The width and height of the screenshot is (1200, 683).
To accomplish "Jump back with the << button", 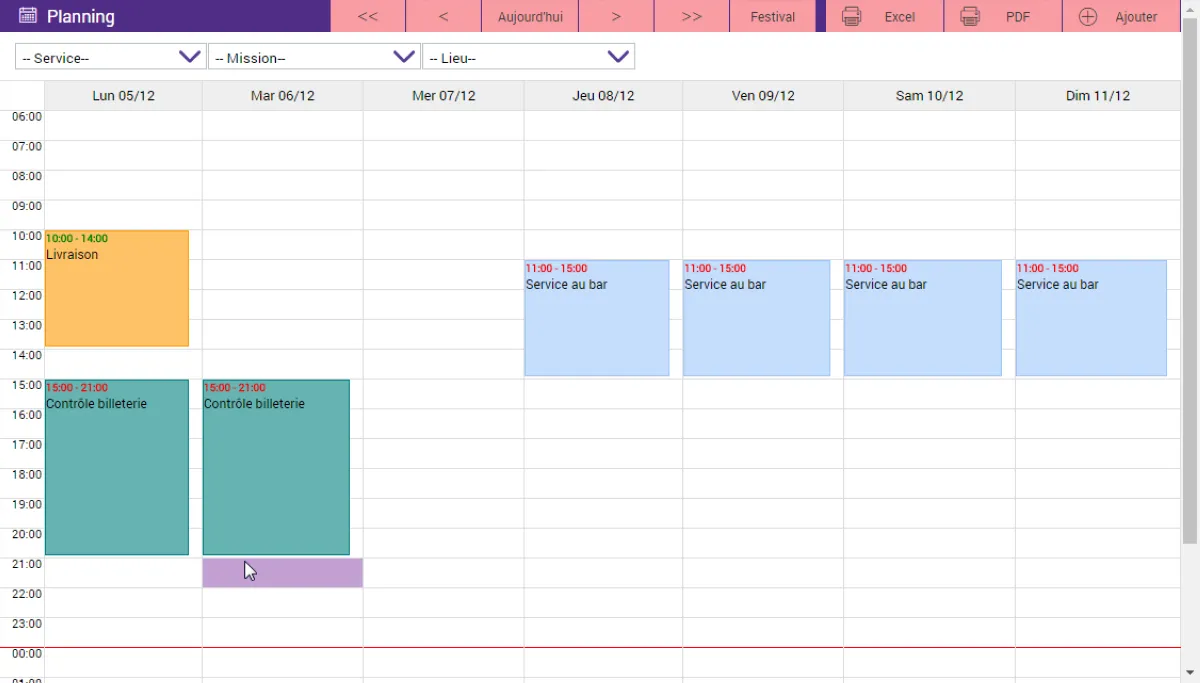I will coord(368,16).
